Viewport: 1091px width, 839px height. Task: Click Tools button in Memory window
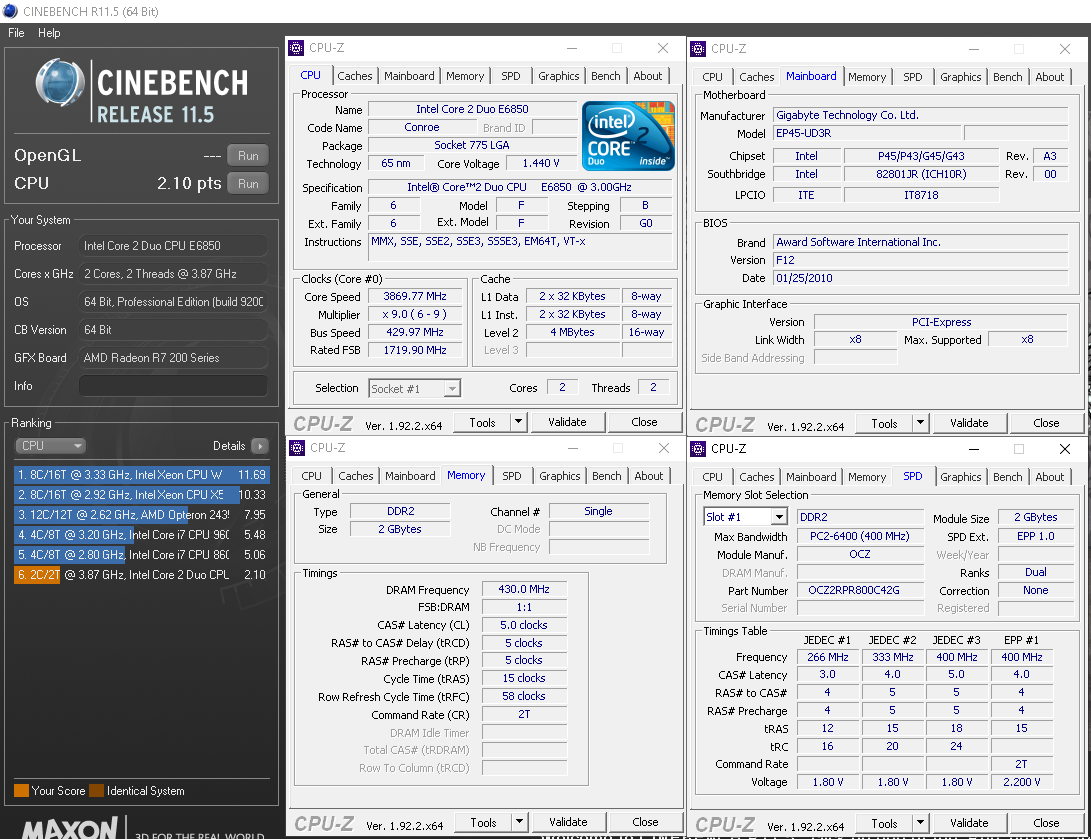[483, 822]
